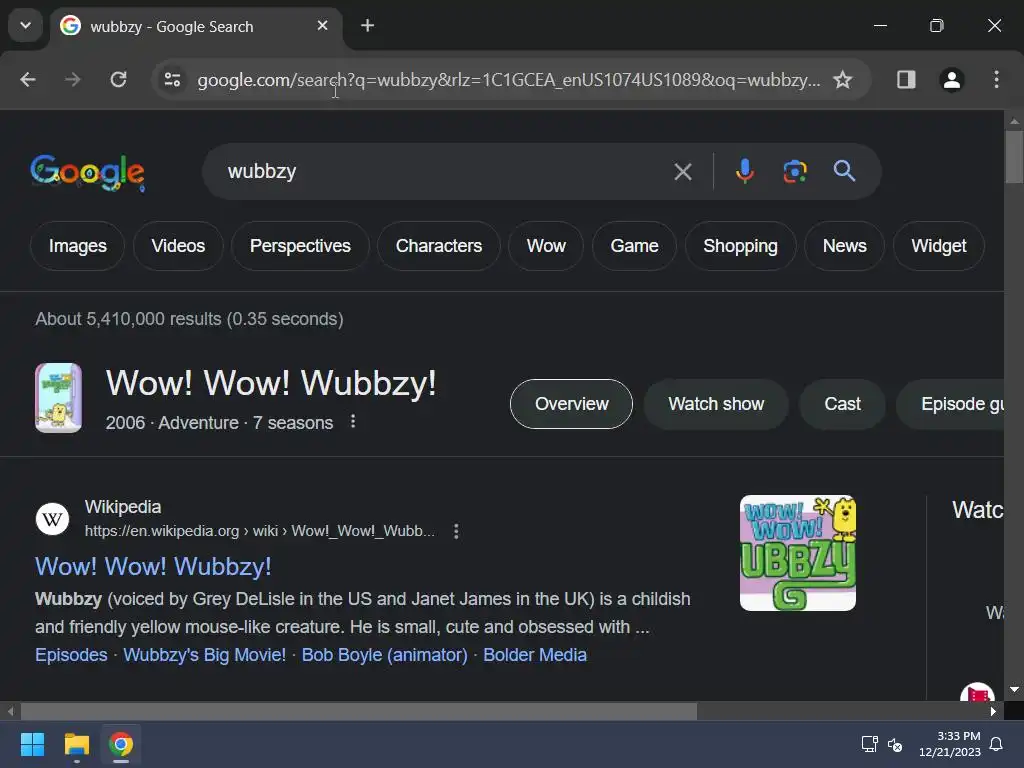
Task: Select the Perspectives filter chip
Action: click(300, 246)
